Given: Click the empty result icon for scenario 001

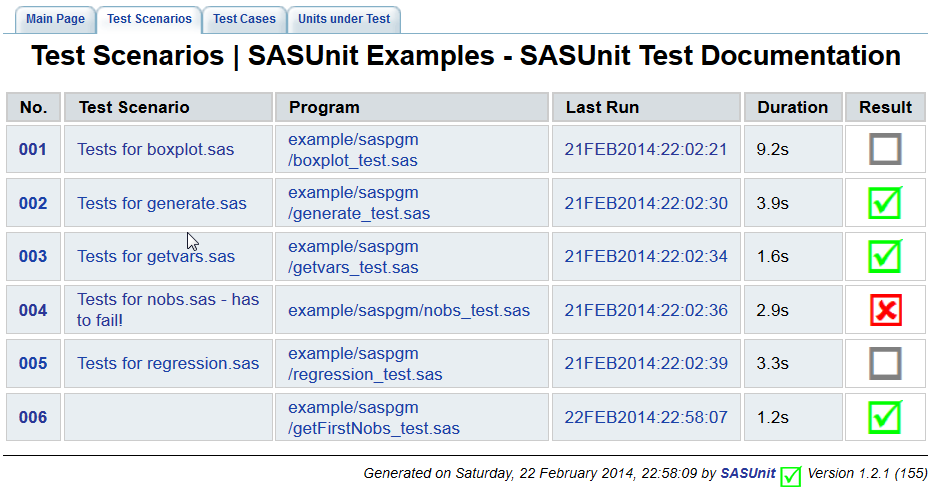Looking at the screenshot, I should click(885, 150).
